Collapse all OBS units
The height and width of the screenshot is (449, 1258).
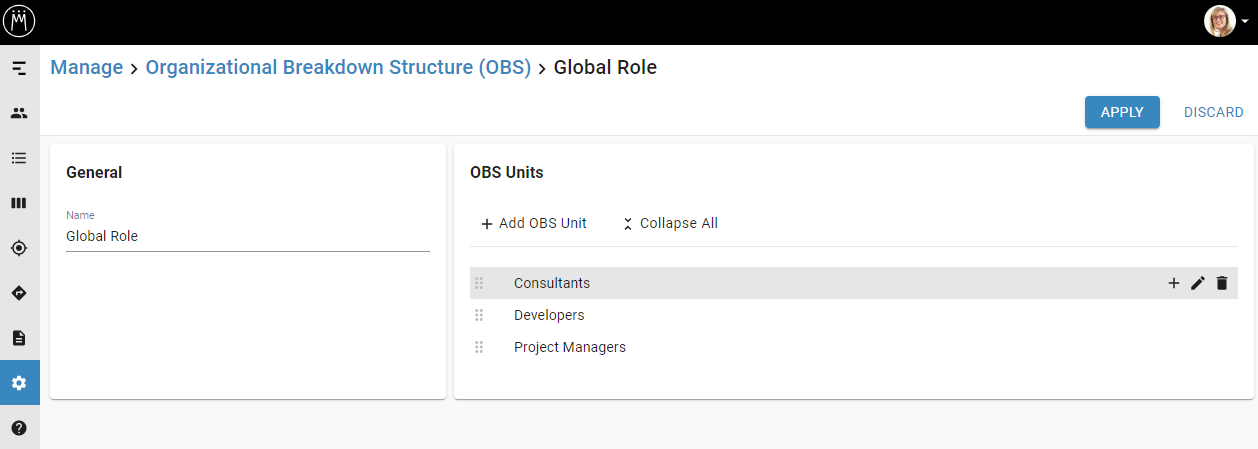pyautogui.click(x=669, y=223)
